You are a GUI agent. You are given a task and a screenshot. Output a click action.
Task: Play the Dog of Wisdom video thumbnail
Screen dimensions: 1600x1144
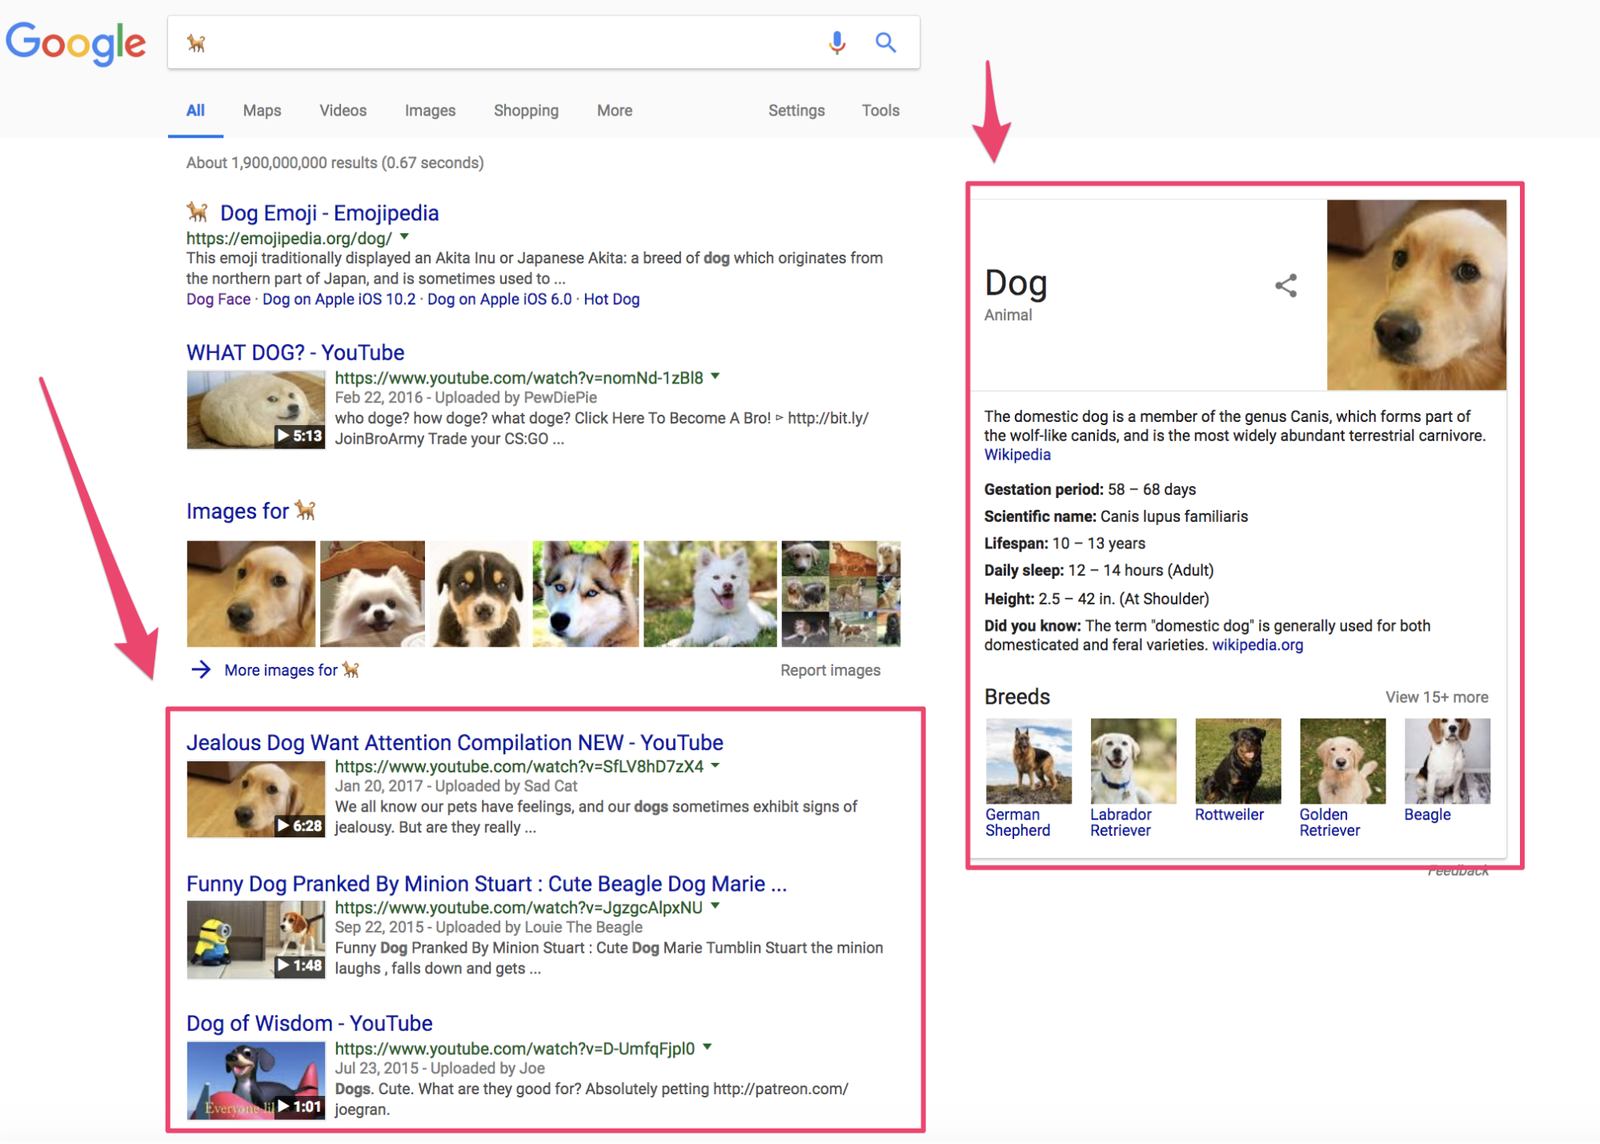256,1081
